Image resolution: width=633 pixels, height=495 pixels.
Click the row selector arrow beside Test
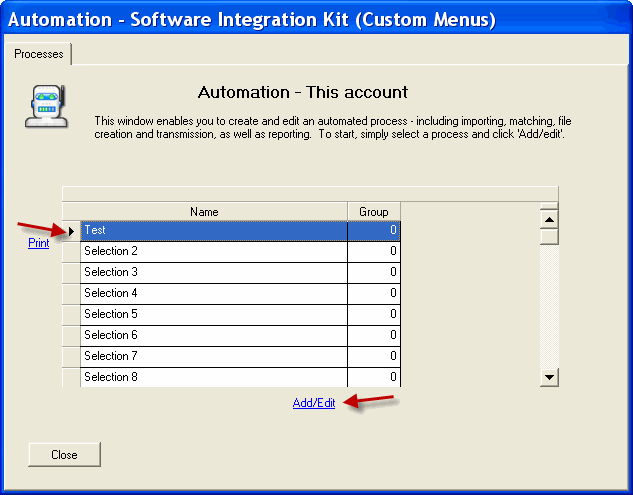(x=71, y=231)
